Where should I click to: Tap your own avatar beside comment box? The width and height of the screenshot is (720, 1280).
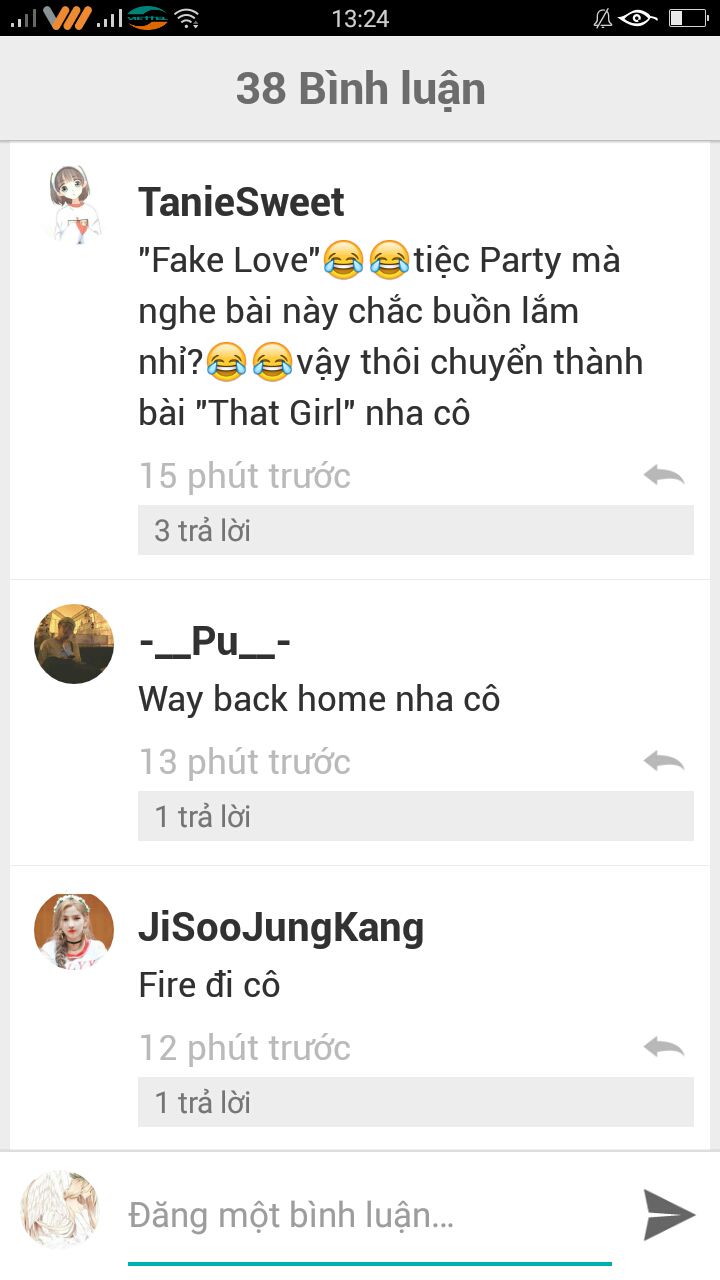point(60,1210)
